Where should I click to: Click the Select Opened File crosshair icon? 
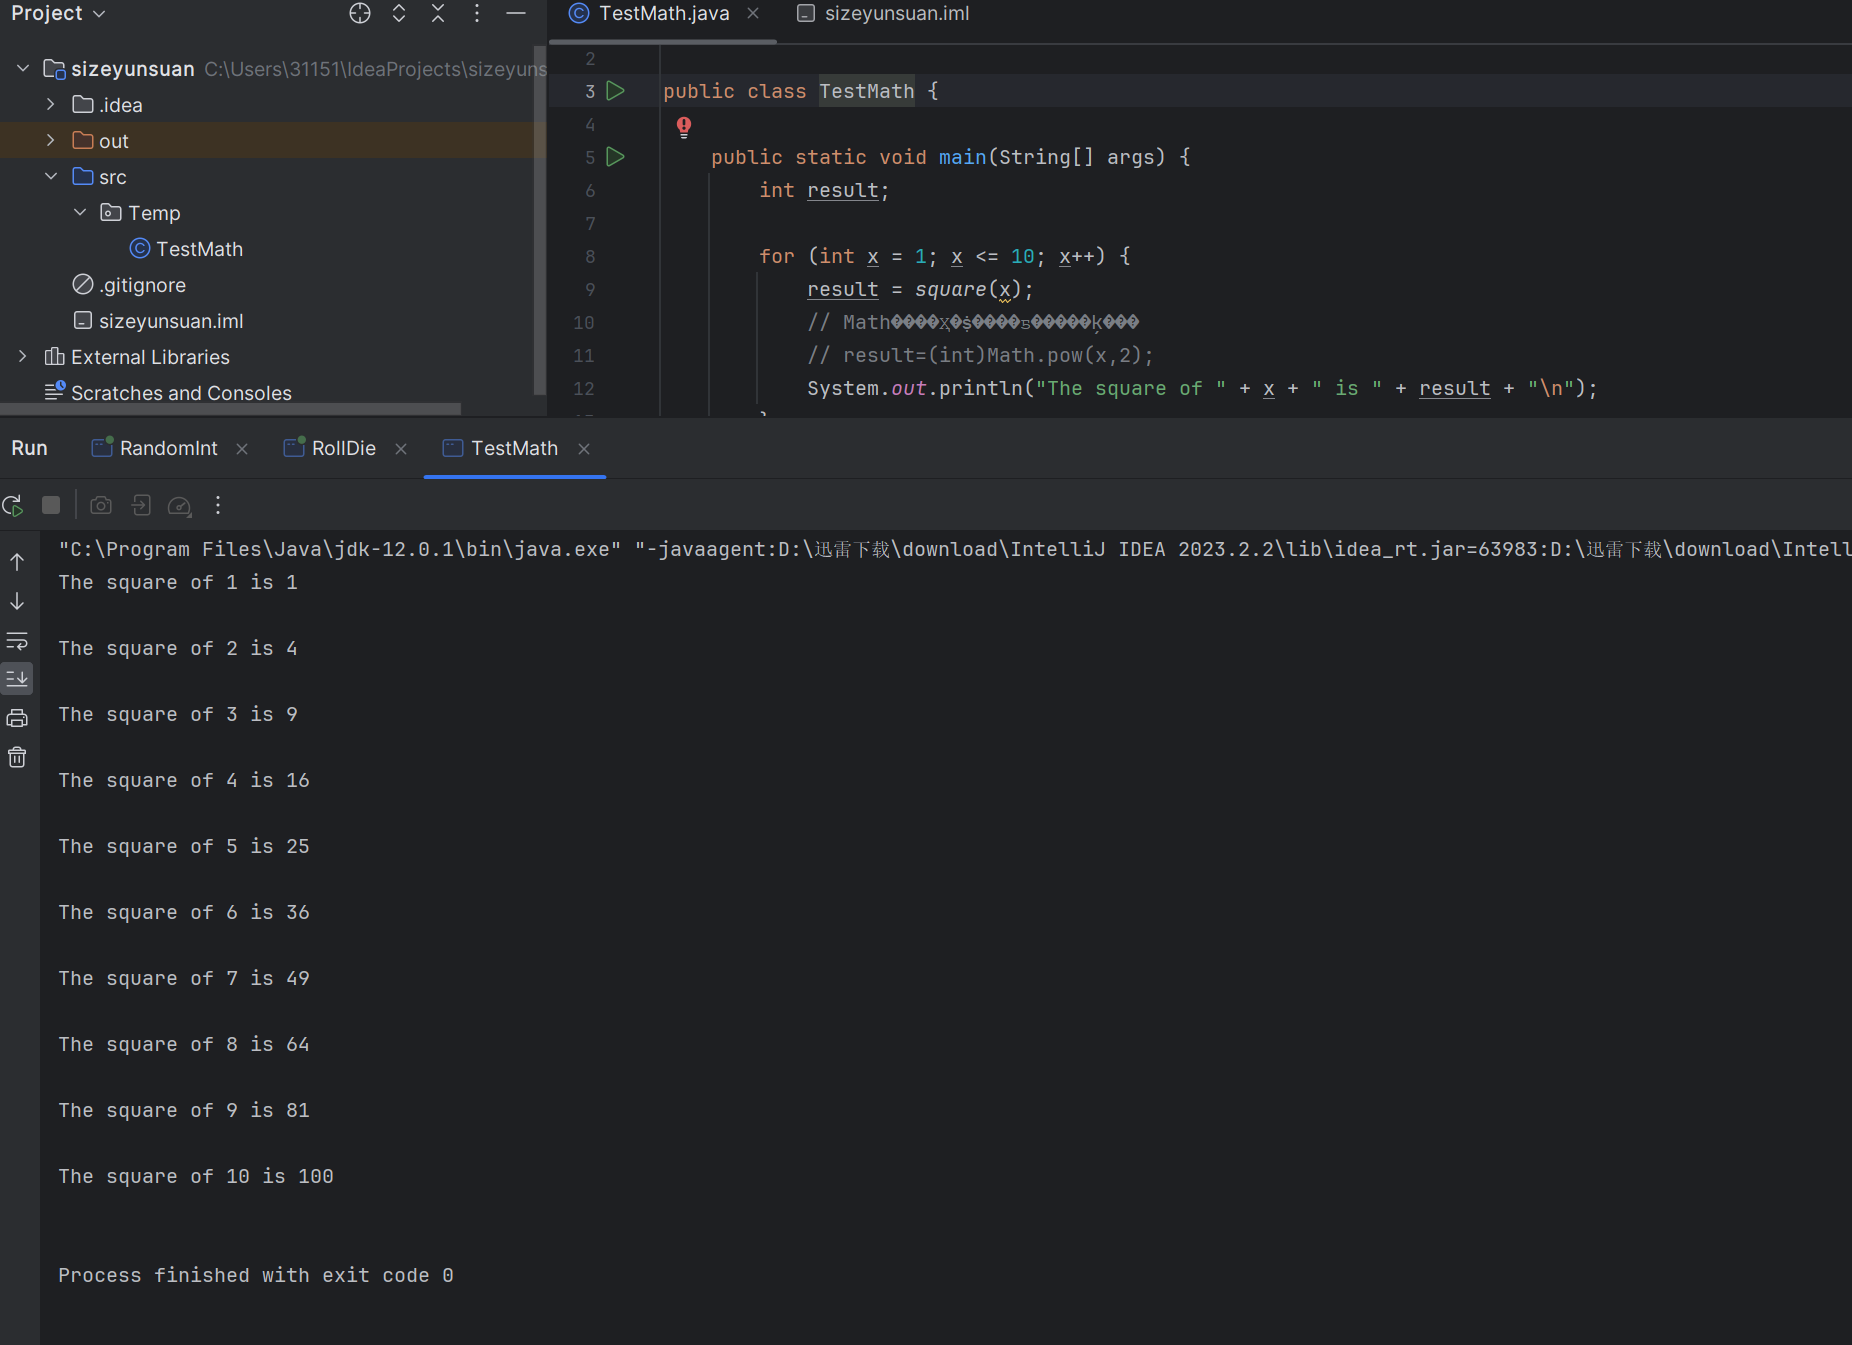tap(360, 13)
